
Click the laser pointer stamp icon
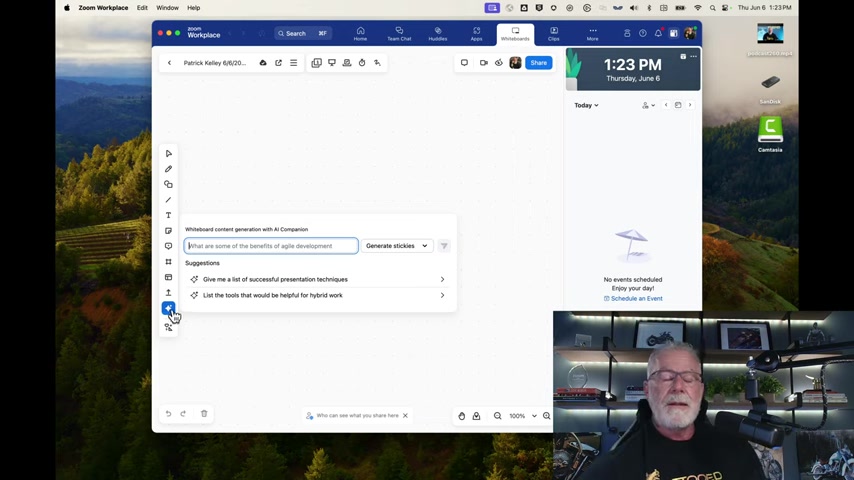tap(347, 63)
